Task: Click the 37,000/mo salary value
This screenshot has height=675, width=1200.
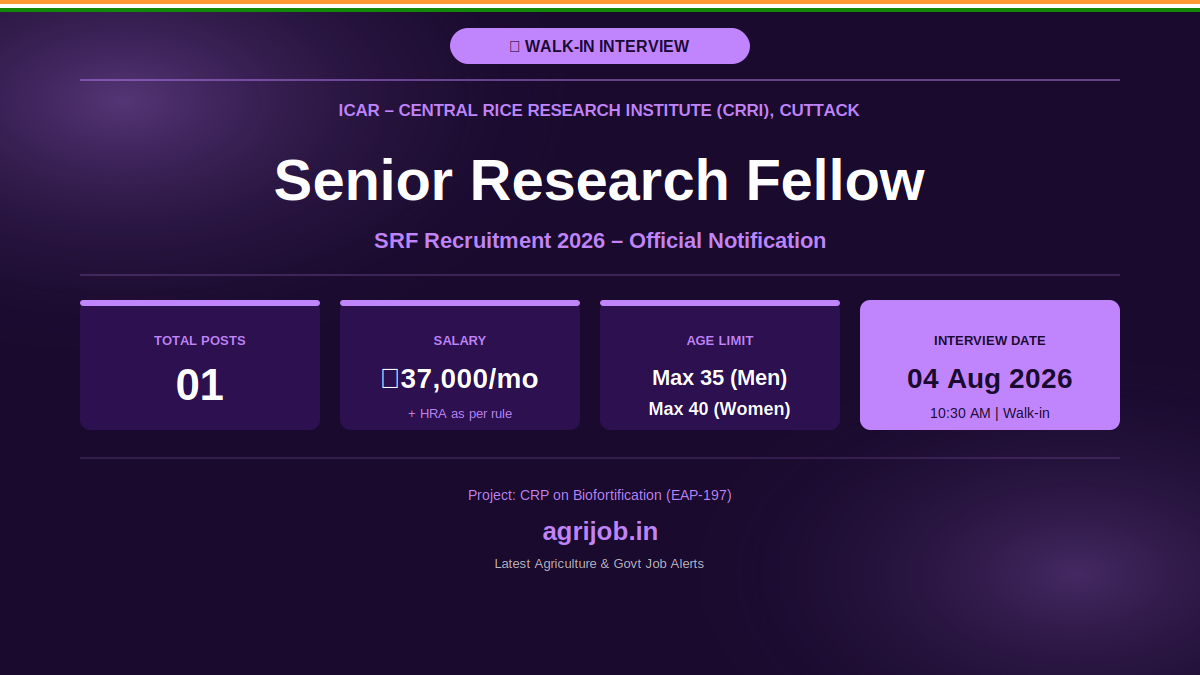Action: click(x=460, y=379)
